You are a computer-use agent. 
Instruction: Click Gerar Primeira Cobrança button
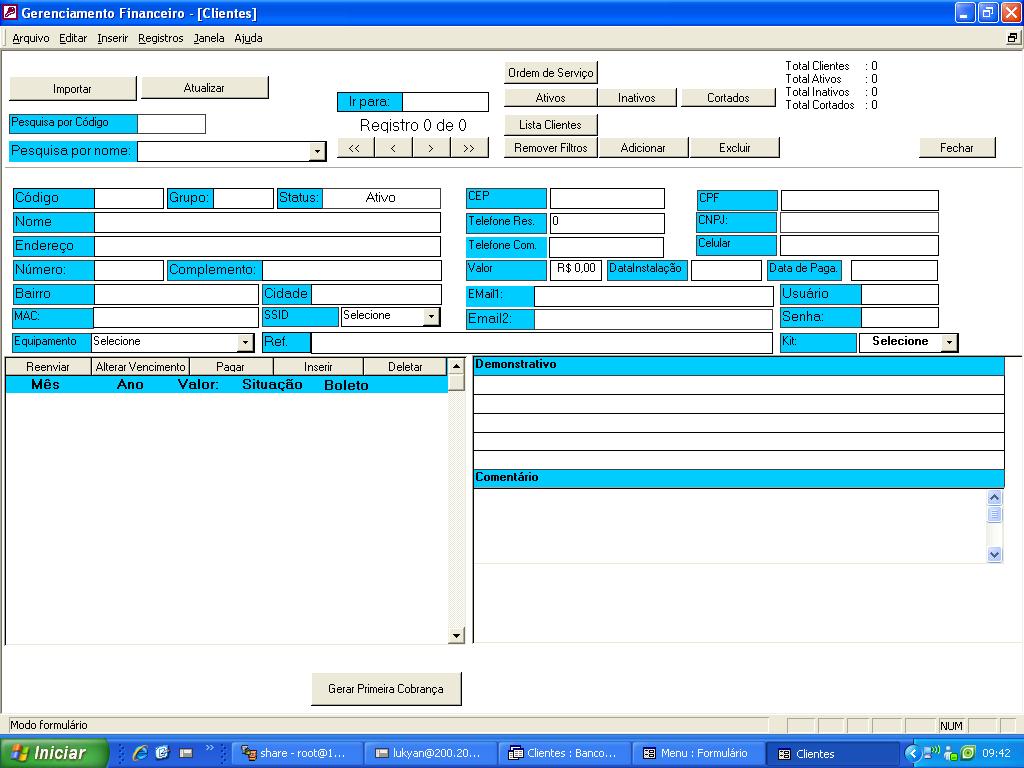[386, 689]
